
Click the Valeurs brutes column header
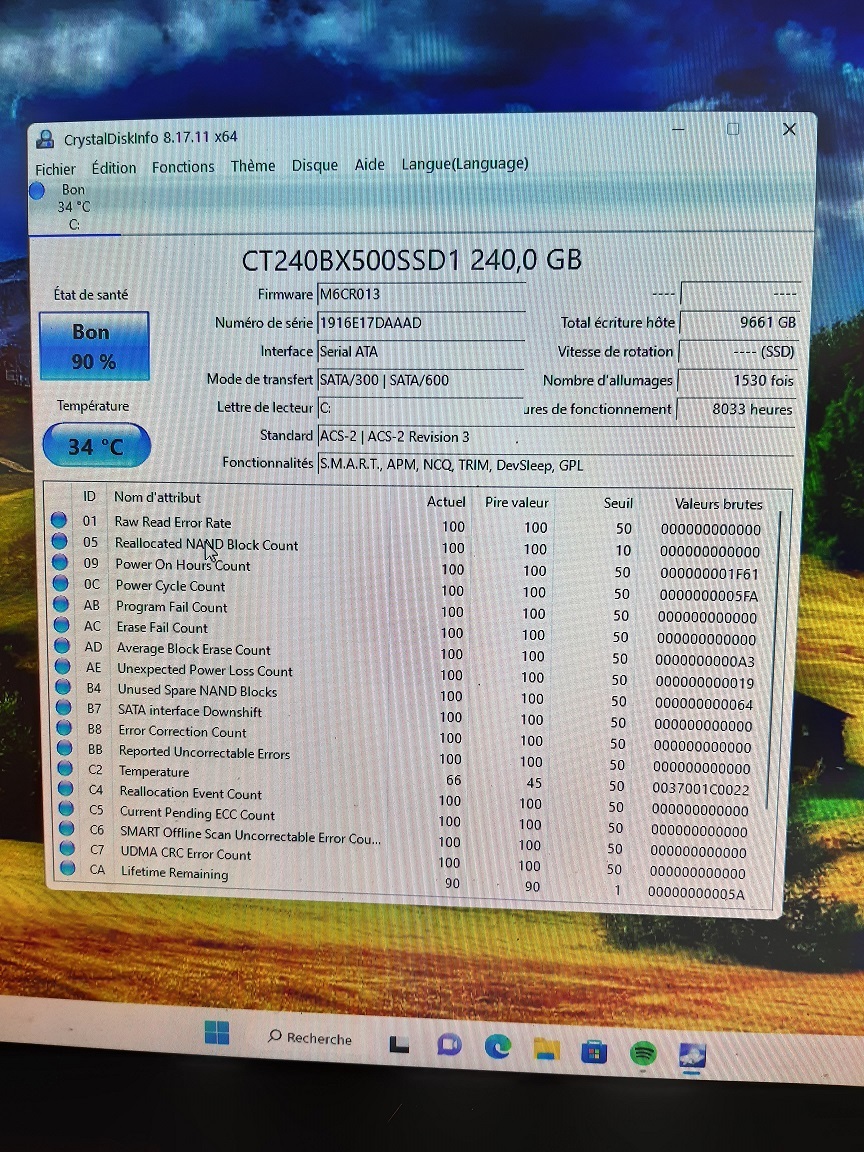(719, 504)
